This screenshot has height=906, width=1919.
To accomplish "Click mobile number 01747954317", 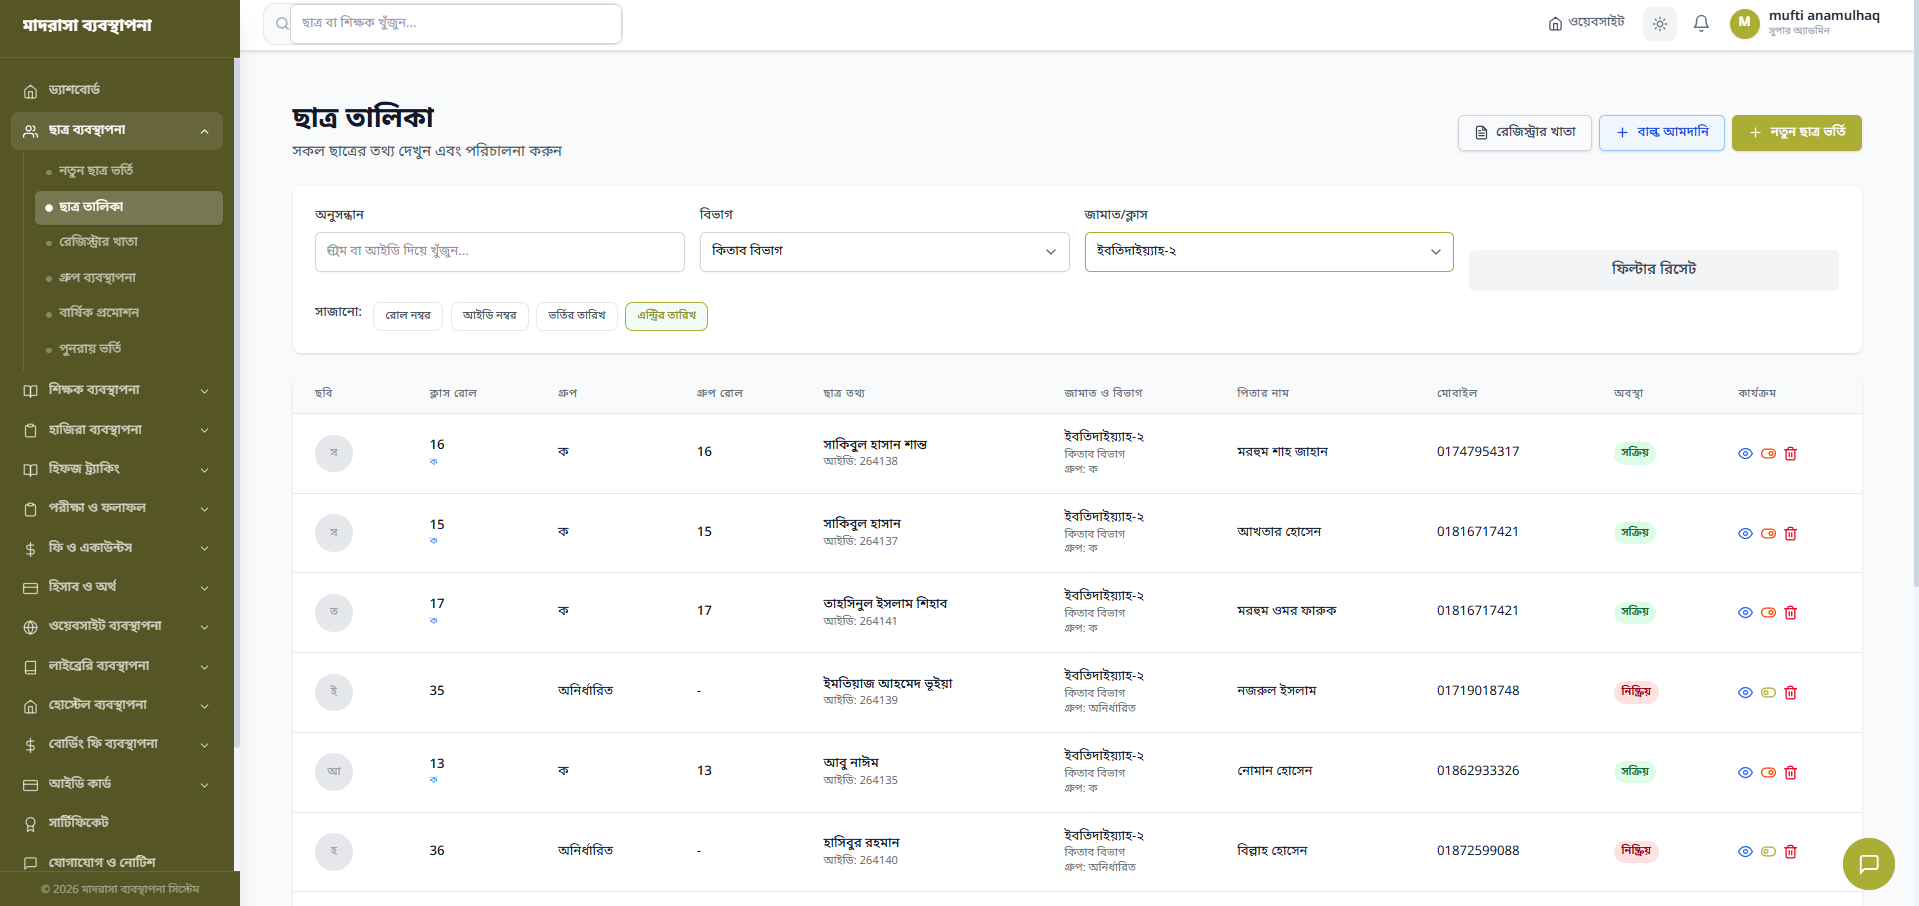I will (x=1478, y=452).
